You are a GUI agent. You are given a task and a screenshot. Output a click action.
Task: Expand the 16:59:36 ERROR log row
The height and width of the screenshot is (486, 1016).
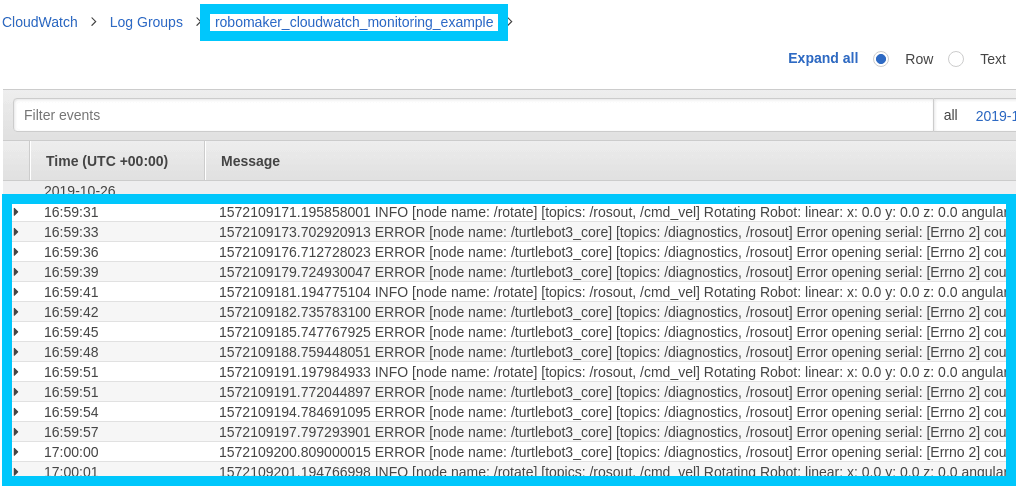[x=16, y=252]
